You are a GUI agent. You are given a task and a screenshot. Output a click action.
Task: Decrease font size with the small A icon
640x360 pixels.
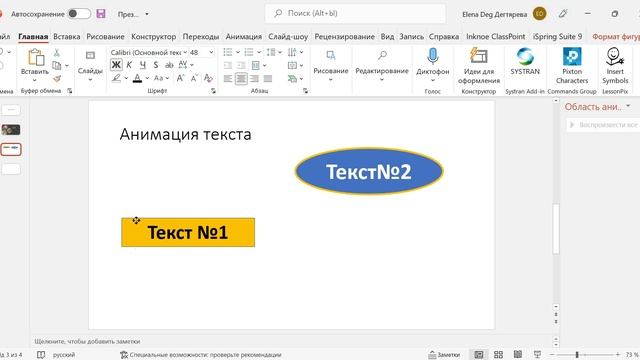194,78
